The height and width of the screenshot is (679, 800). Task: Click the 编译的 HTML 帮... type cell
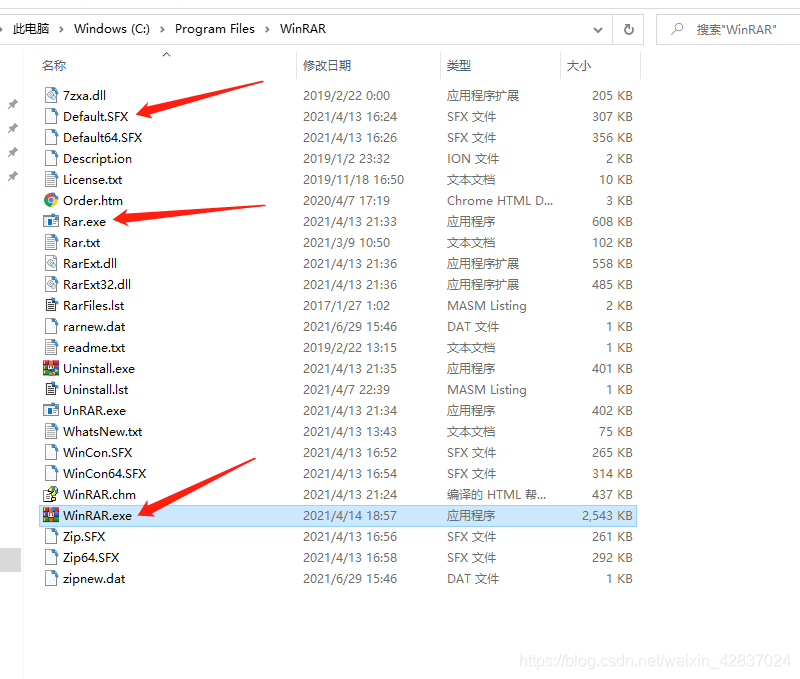[496, 494]
